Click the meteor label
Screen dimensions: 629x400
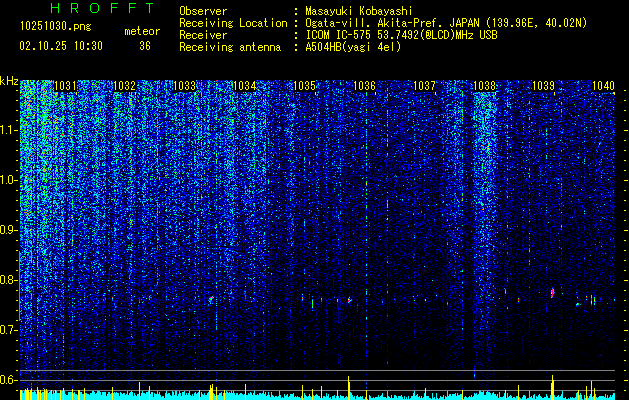pos(142,31)
